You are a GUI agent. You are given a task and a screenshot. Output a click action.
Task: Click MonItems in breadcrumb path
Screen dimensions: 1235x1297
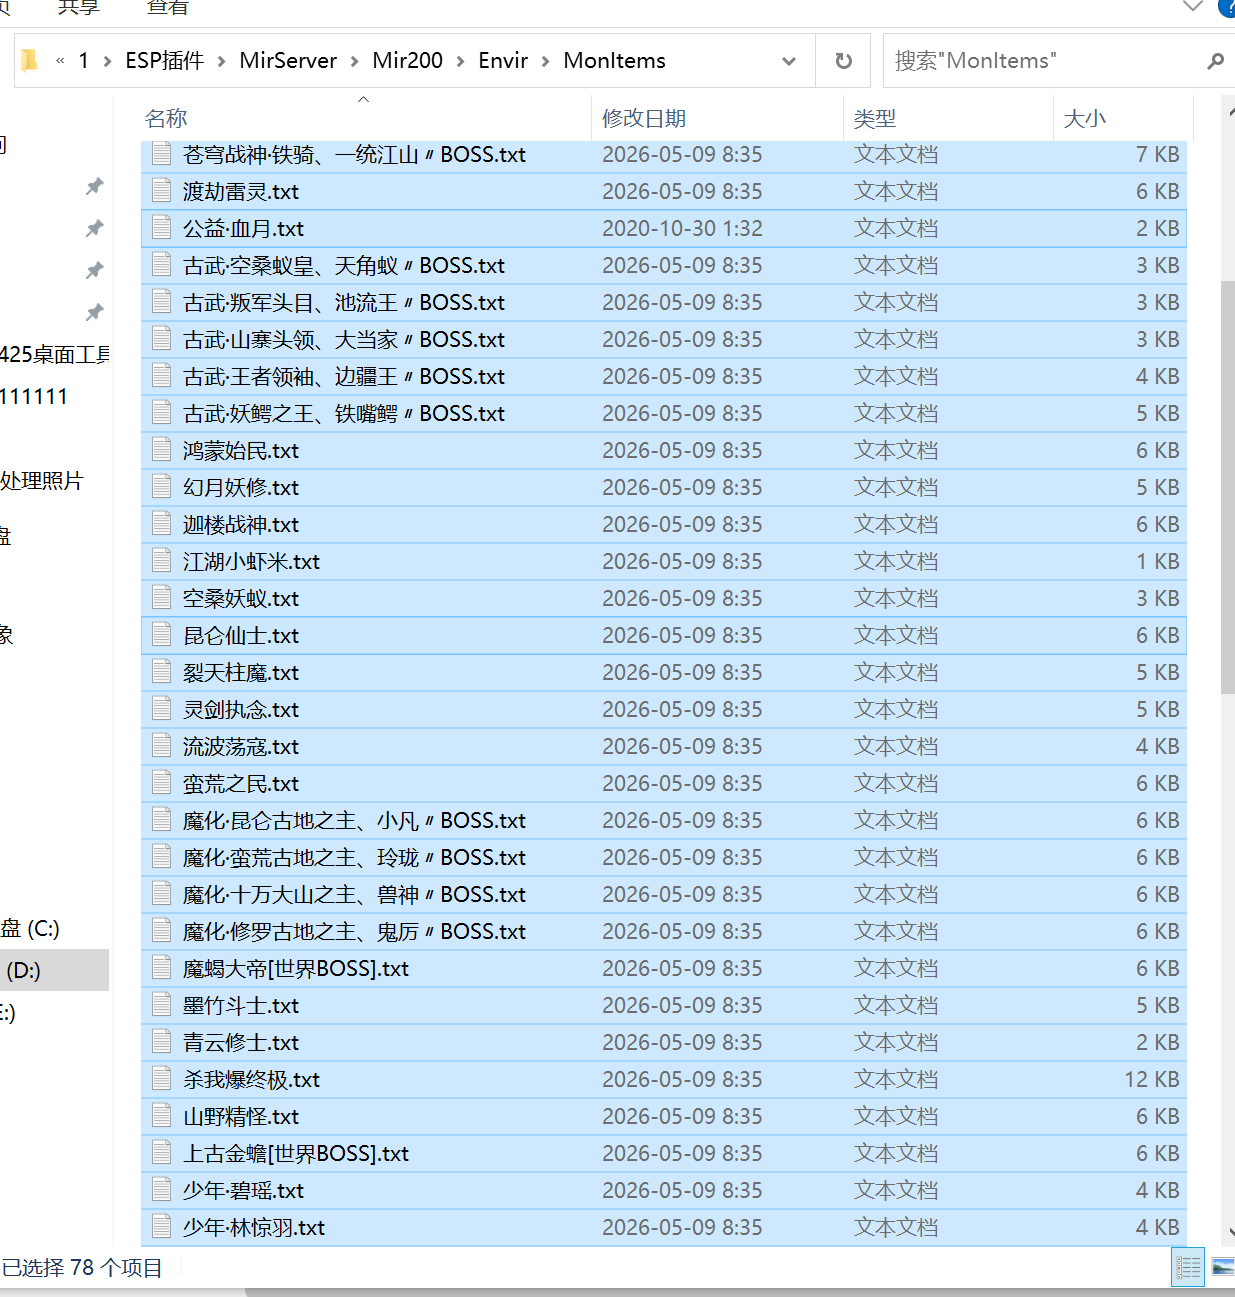pyautogui.click(x=614, y=61)
